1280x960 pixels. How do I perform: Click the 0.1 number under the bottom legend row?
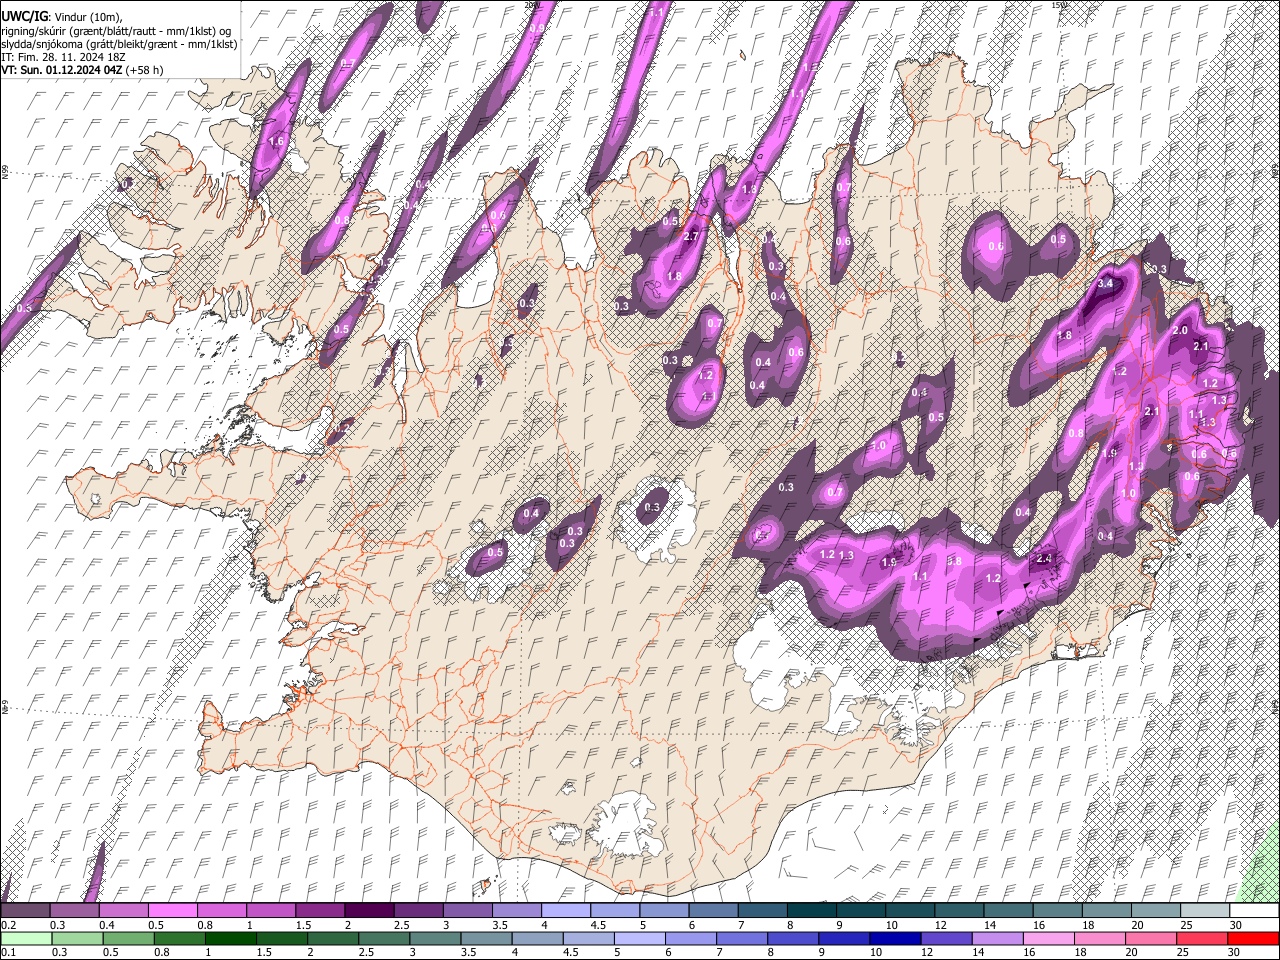(8, 952)
